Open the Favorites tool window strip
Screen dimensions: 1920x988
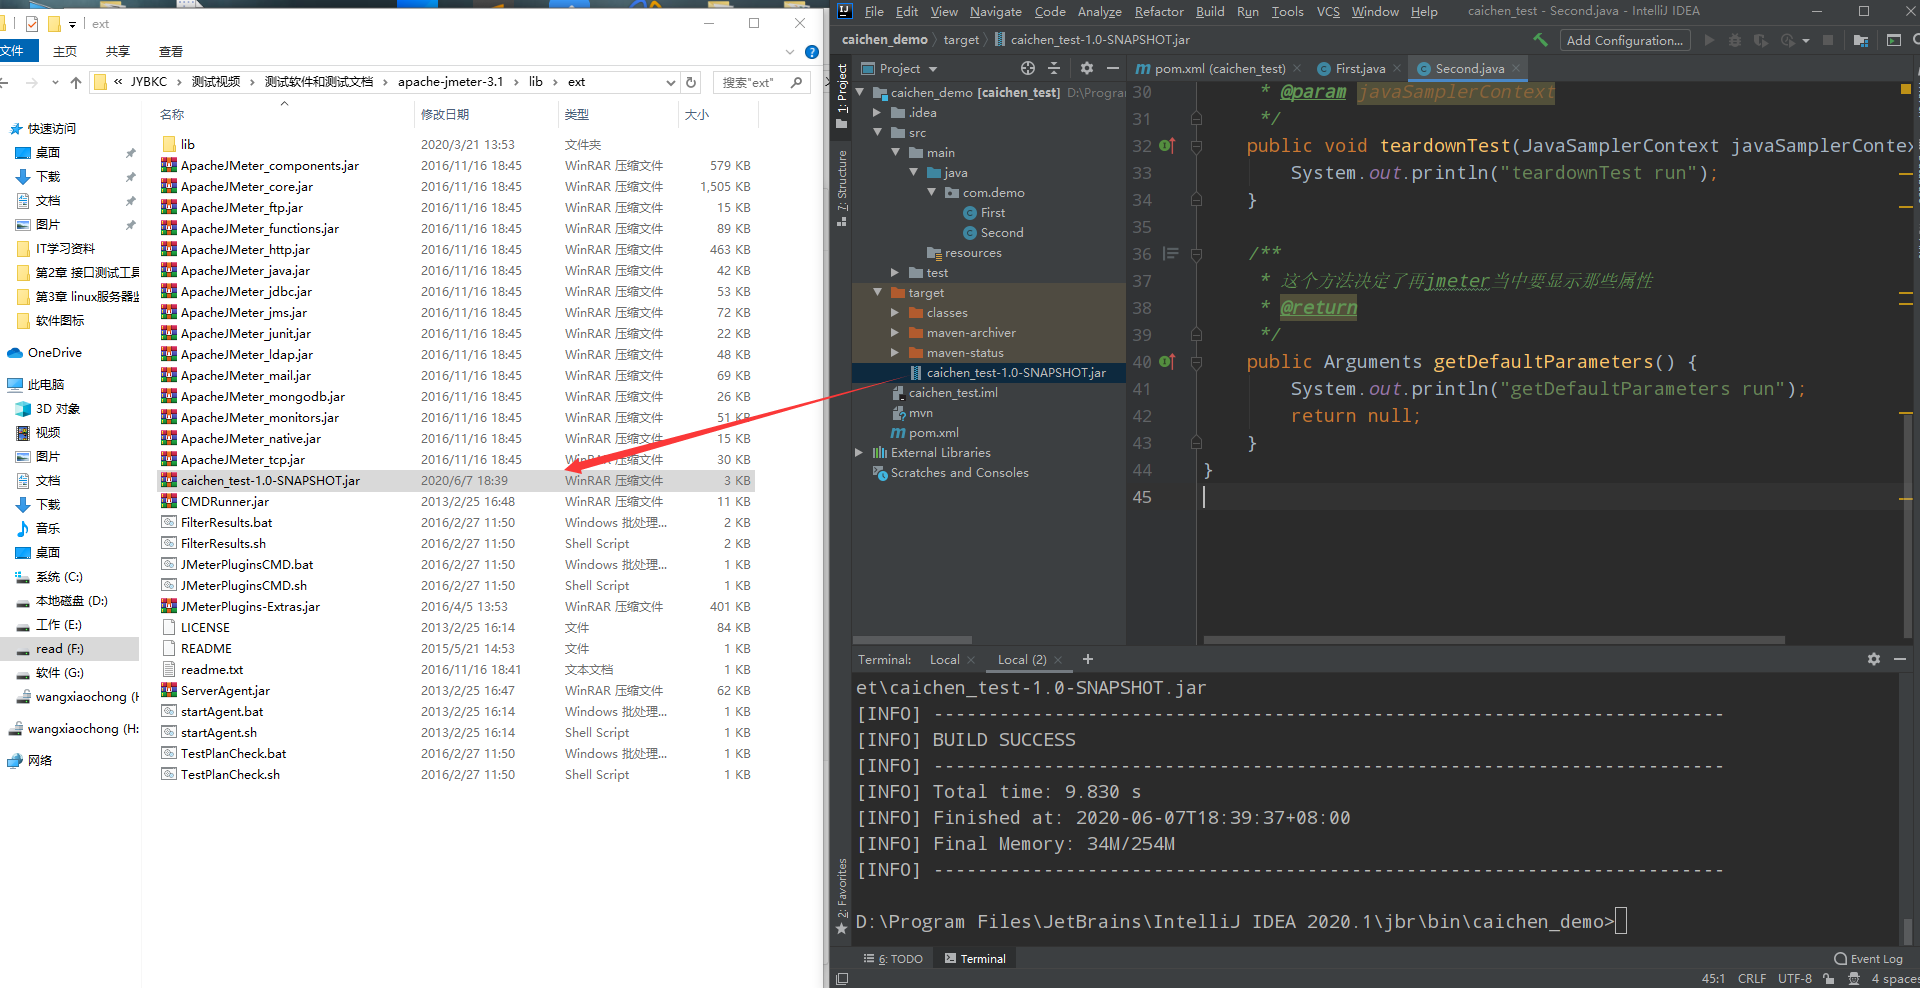(x=842, y=897)
